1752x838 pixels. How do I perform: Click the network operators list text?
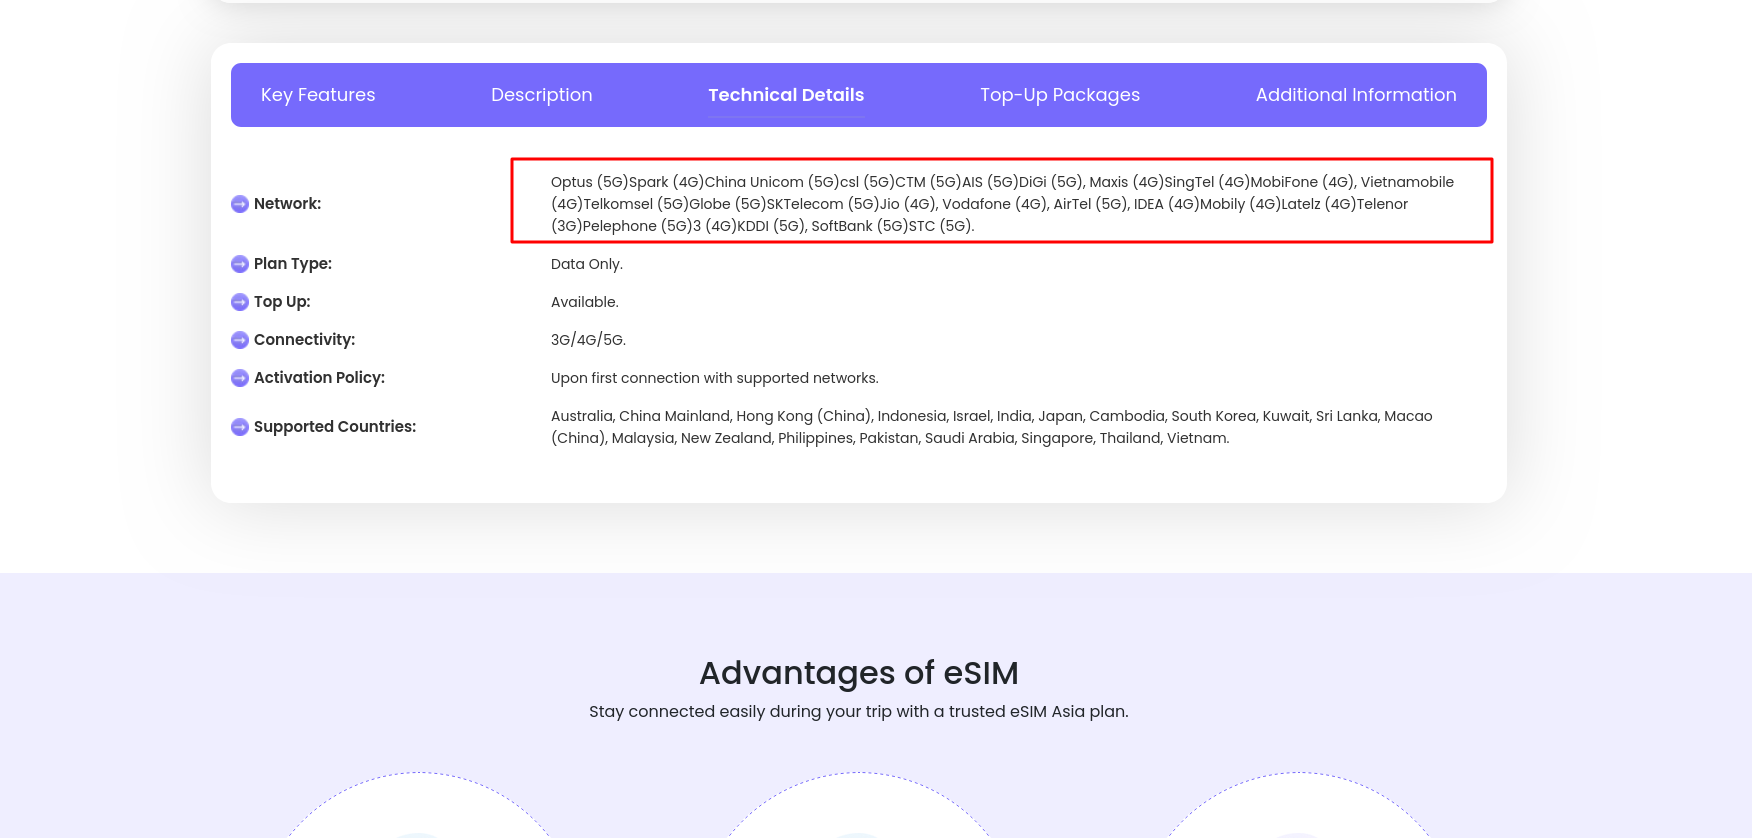coord(1002,204)
